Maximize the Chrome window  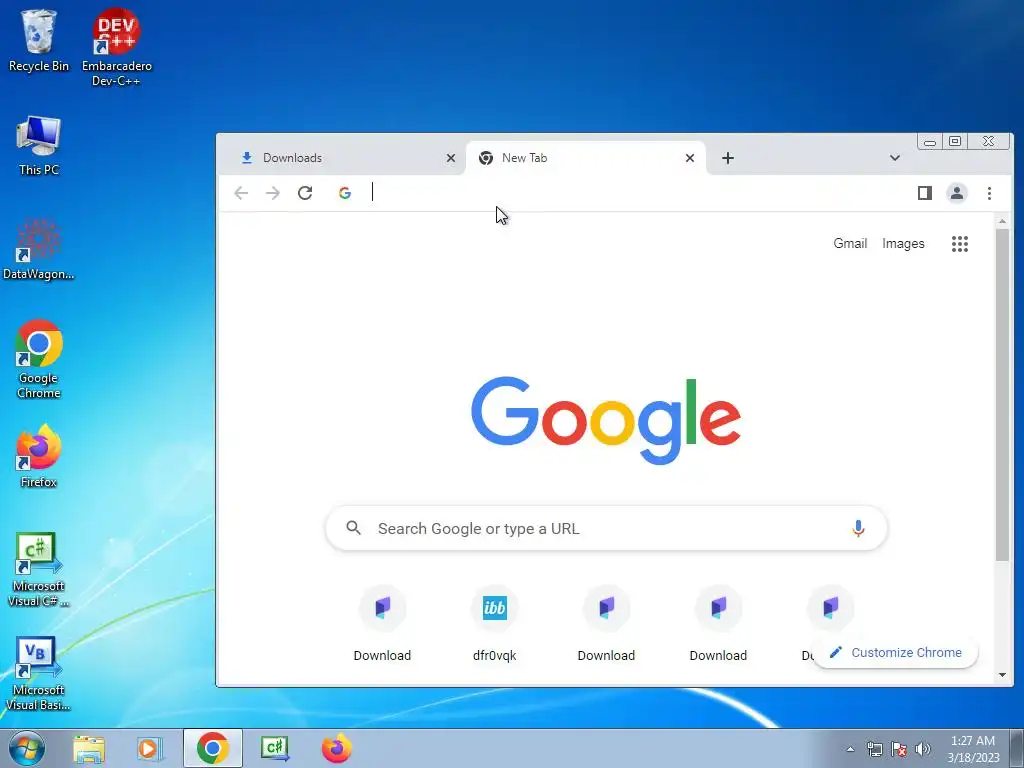pos(955,142)
